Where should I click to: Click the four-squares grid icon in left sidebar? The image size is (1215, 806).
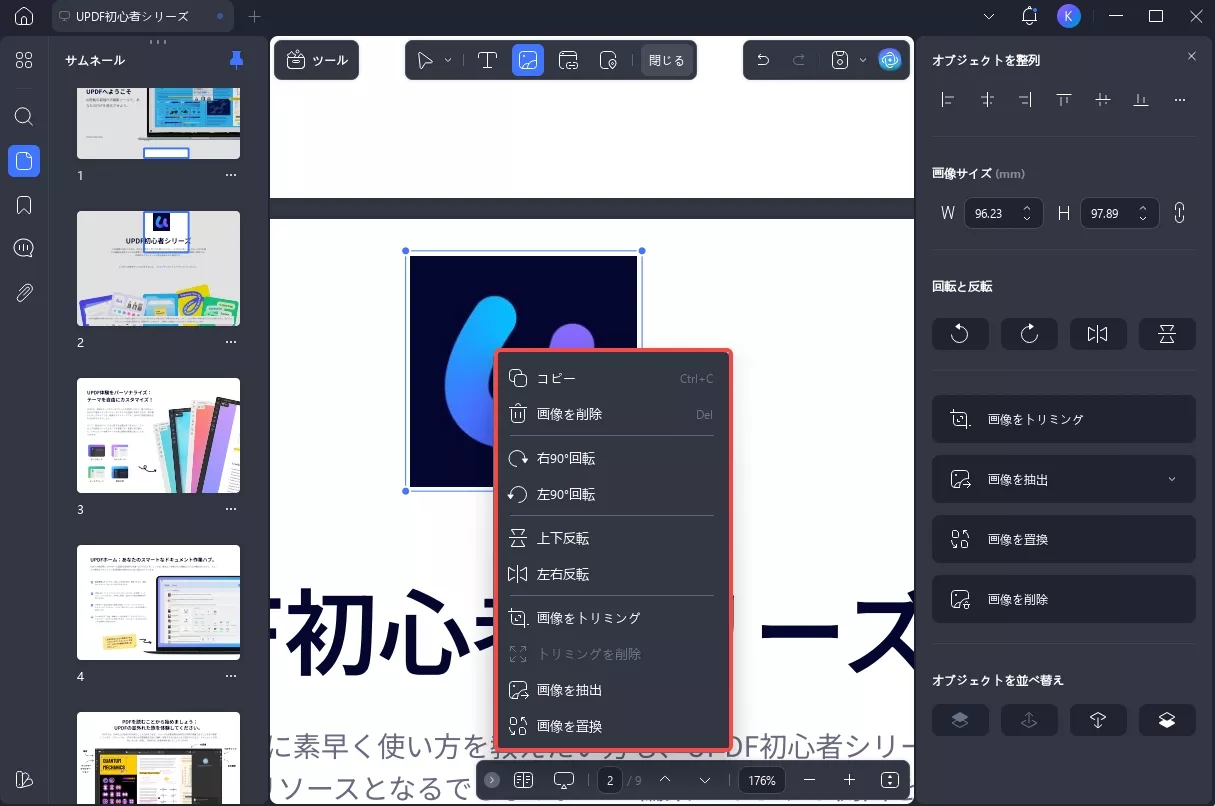(x=24, y=60)
